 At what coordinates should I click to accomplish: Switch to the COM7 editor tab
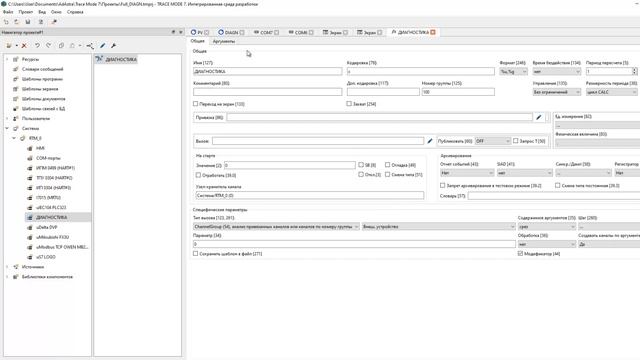click(266, 32)
